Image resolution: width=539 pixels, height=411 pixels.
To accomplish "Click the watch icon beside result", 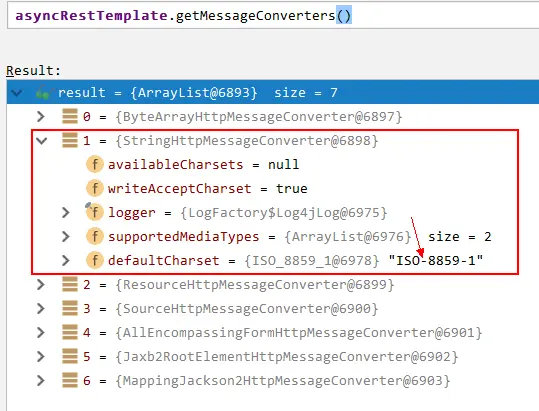I will point(43,92).
